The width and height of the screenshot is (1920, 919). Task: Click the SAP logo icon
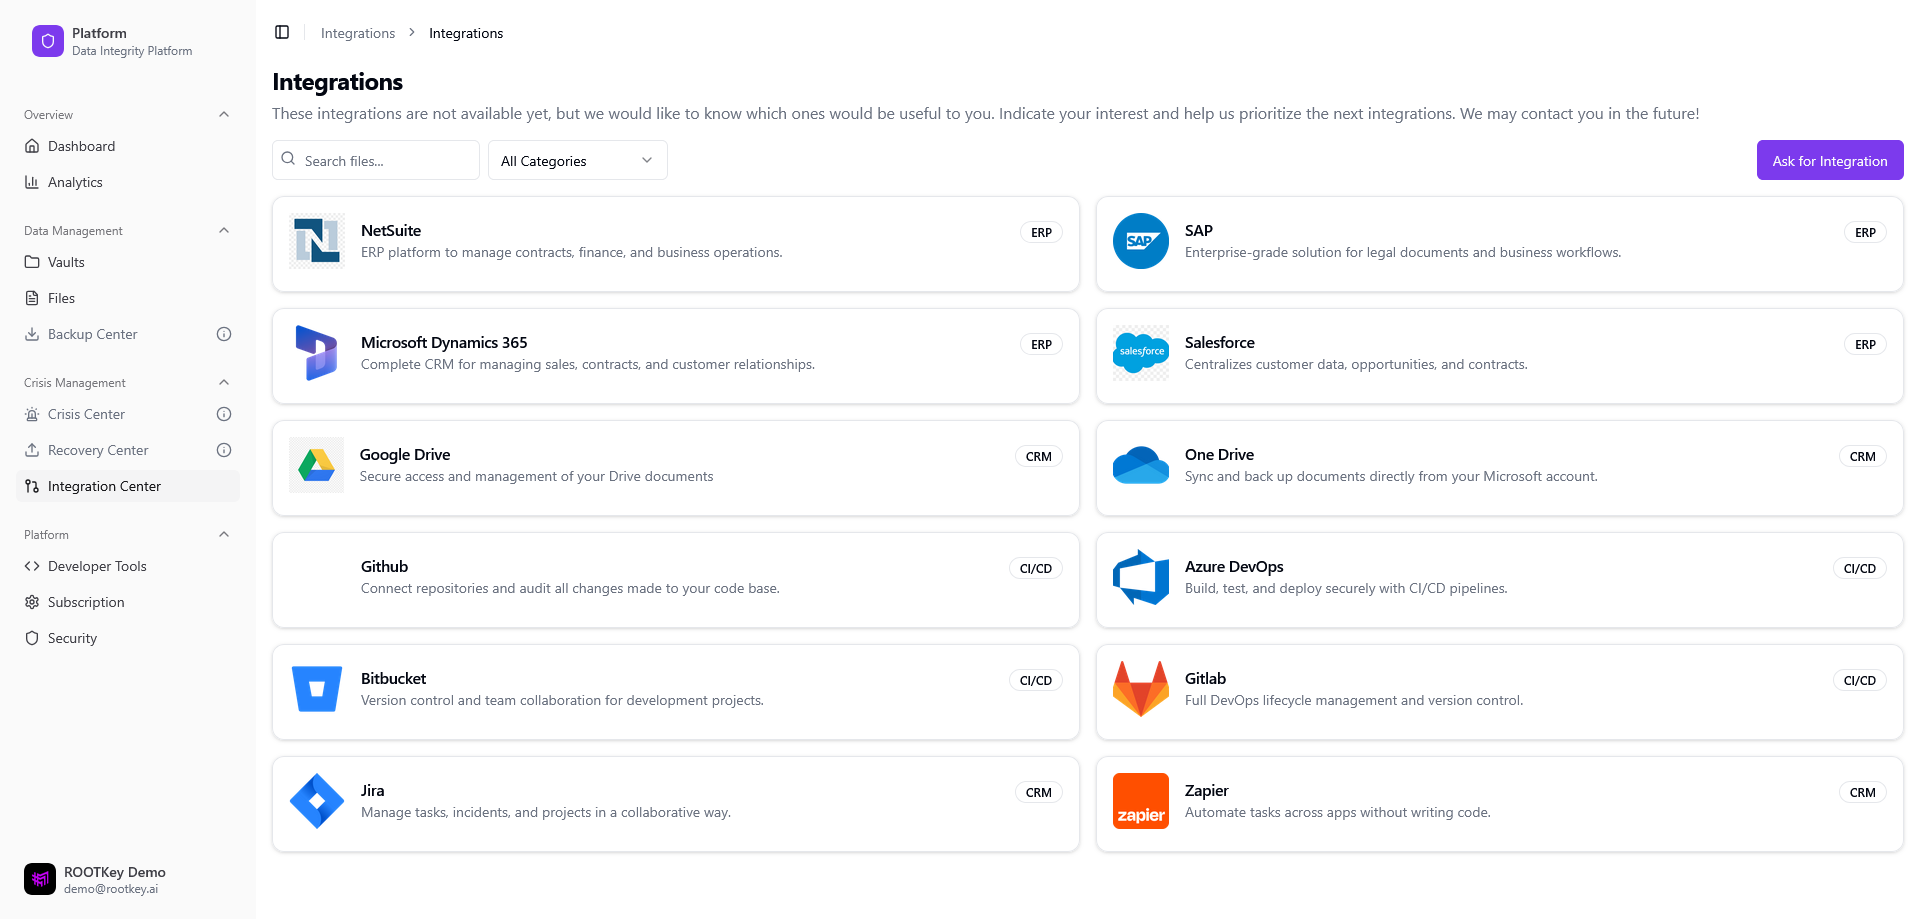(x=1140, y=241)
